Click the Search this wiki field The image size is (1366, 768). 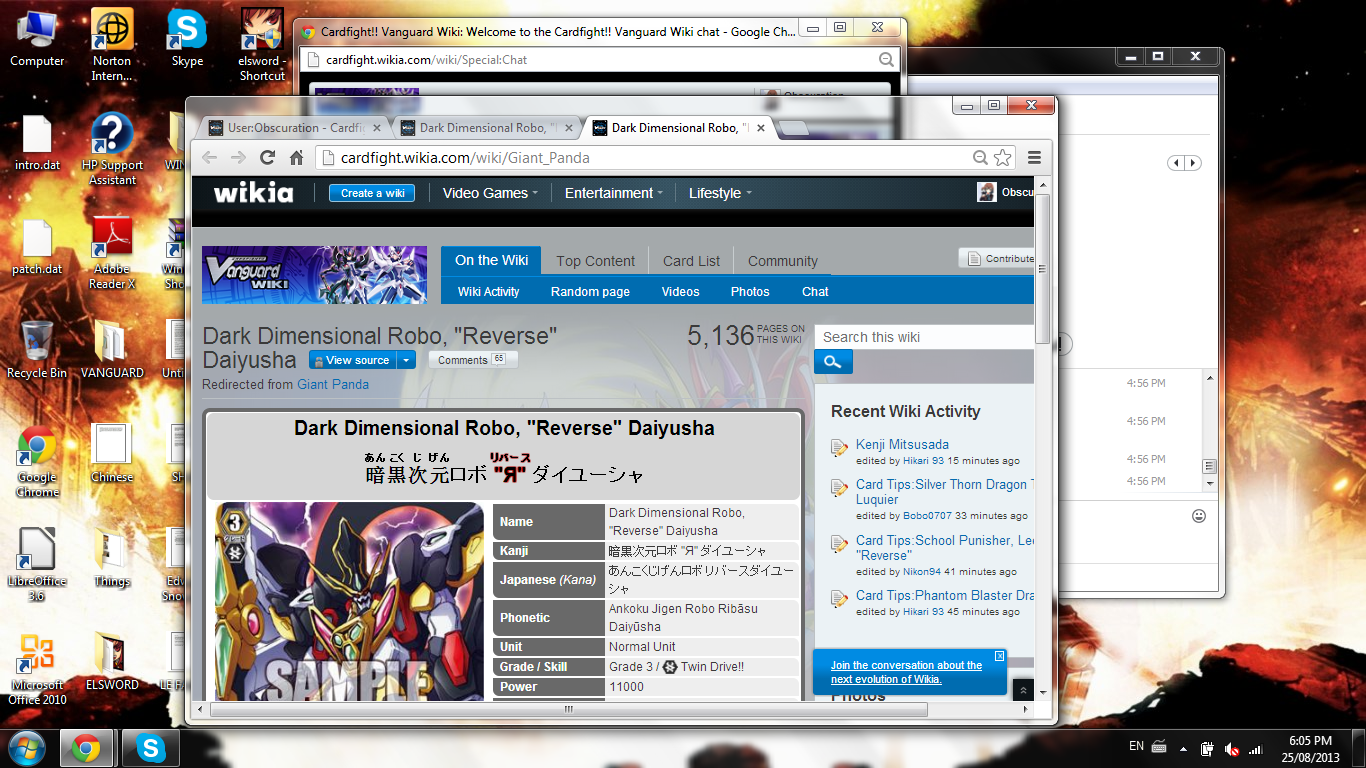click(x=924, y=337)
